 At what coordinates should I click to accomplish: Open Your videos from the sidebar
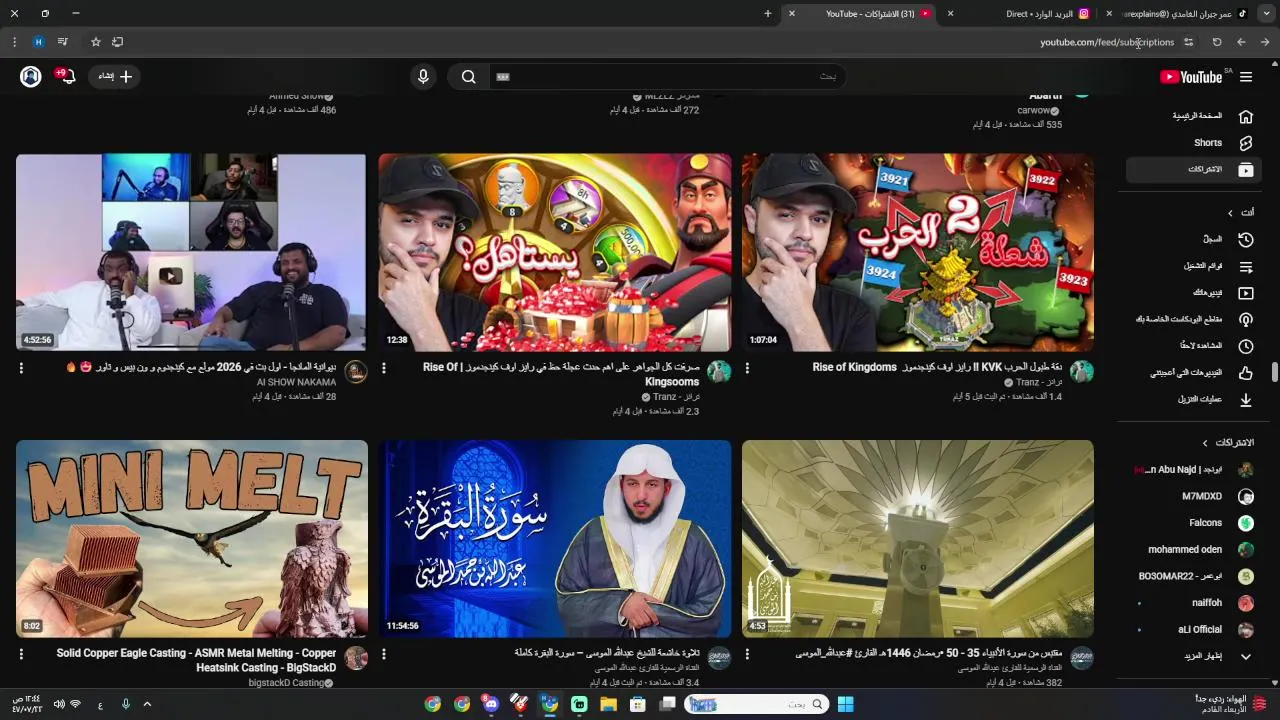[x=1193, y=293]
